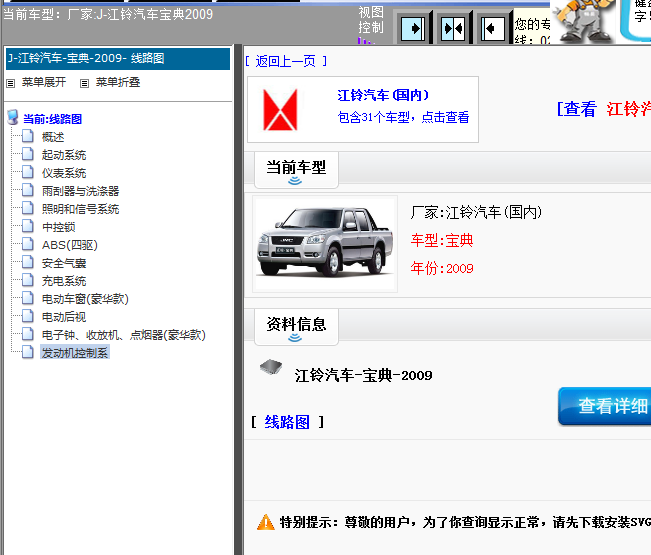The image size is (651, 555).
Task: Click the page icon next to 电动后视
Action: 28,316
